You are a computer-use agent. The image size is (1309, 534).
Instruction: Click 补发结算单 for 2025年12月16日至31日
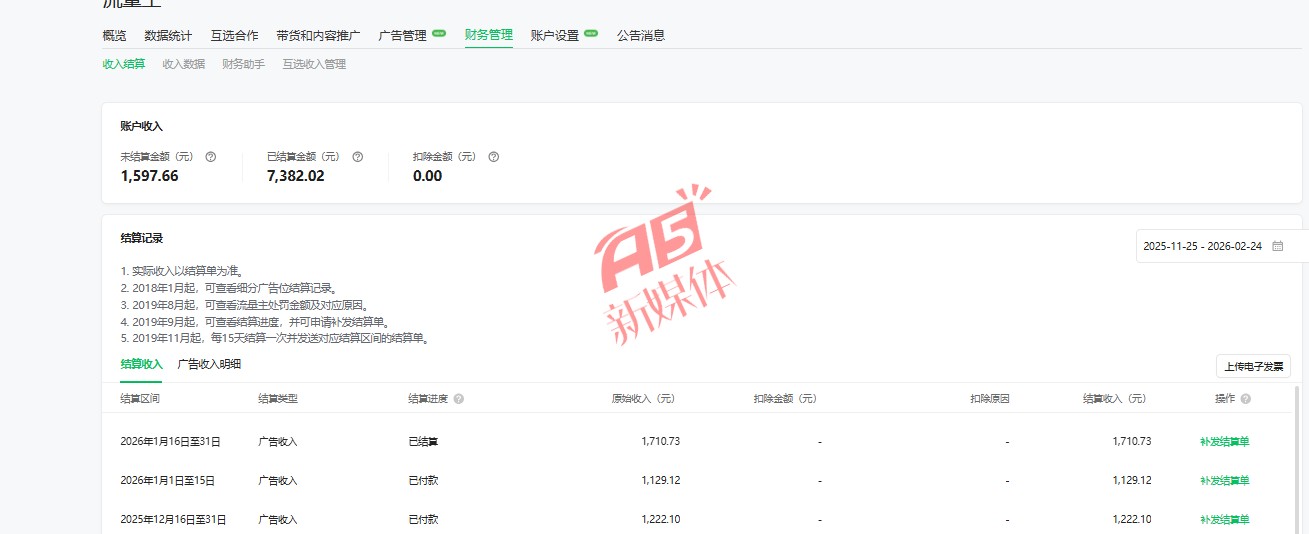tap(1224, 519)
